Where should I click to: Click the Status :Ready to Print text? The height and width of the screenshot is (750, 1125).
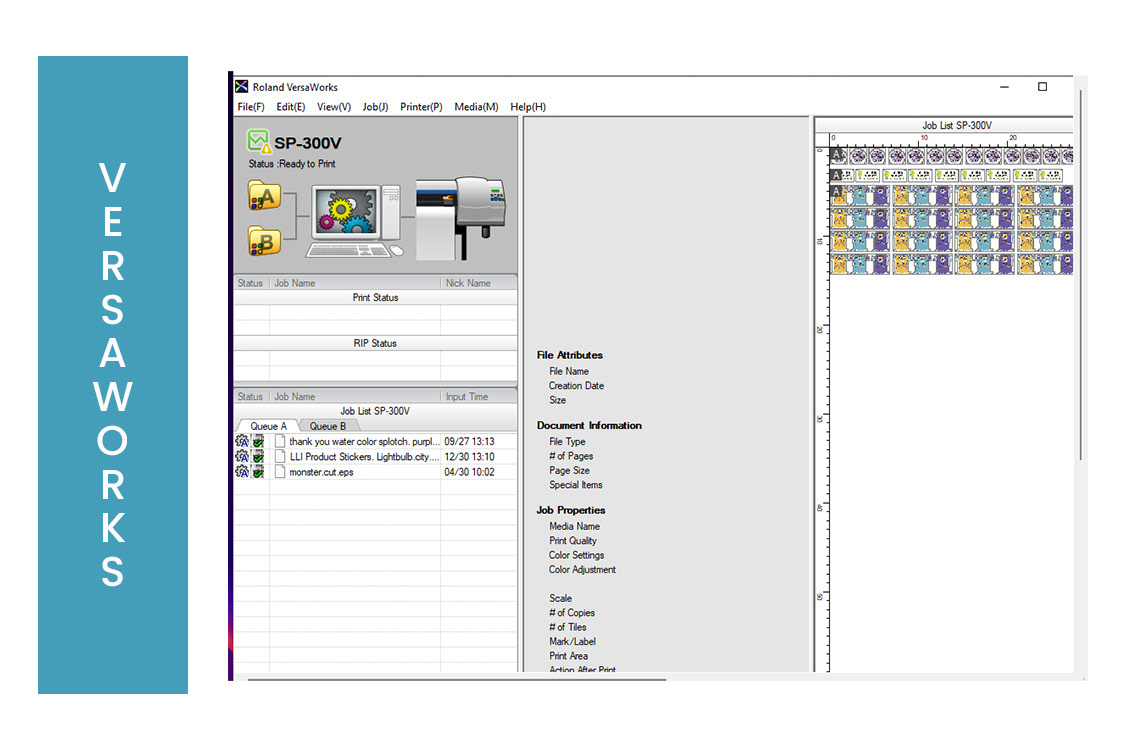click(x=292, y=164)
